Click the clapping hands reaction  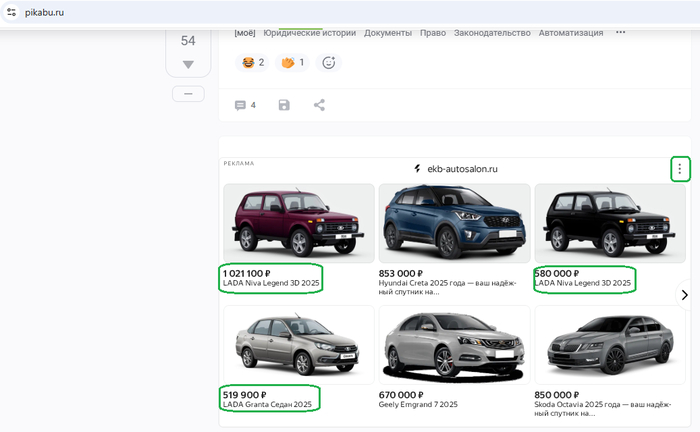click(292, 62)
